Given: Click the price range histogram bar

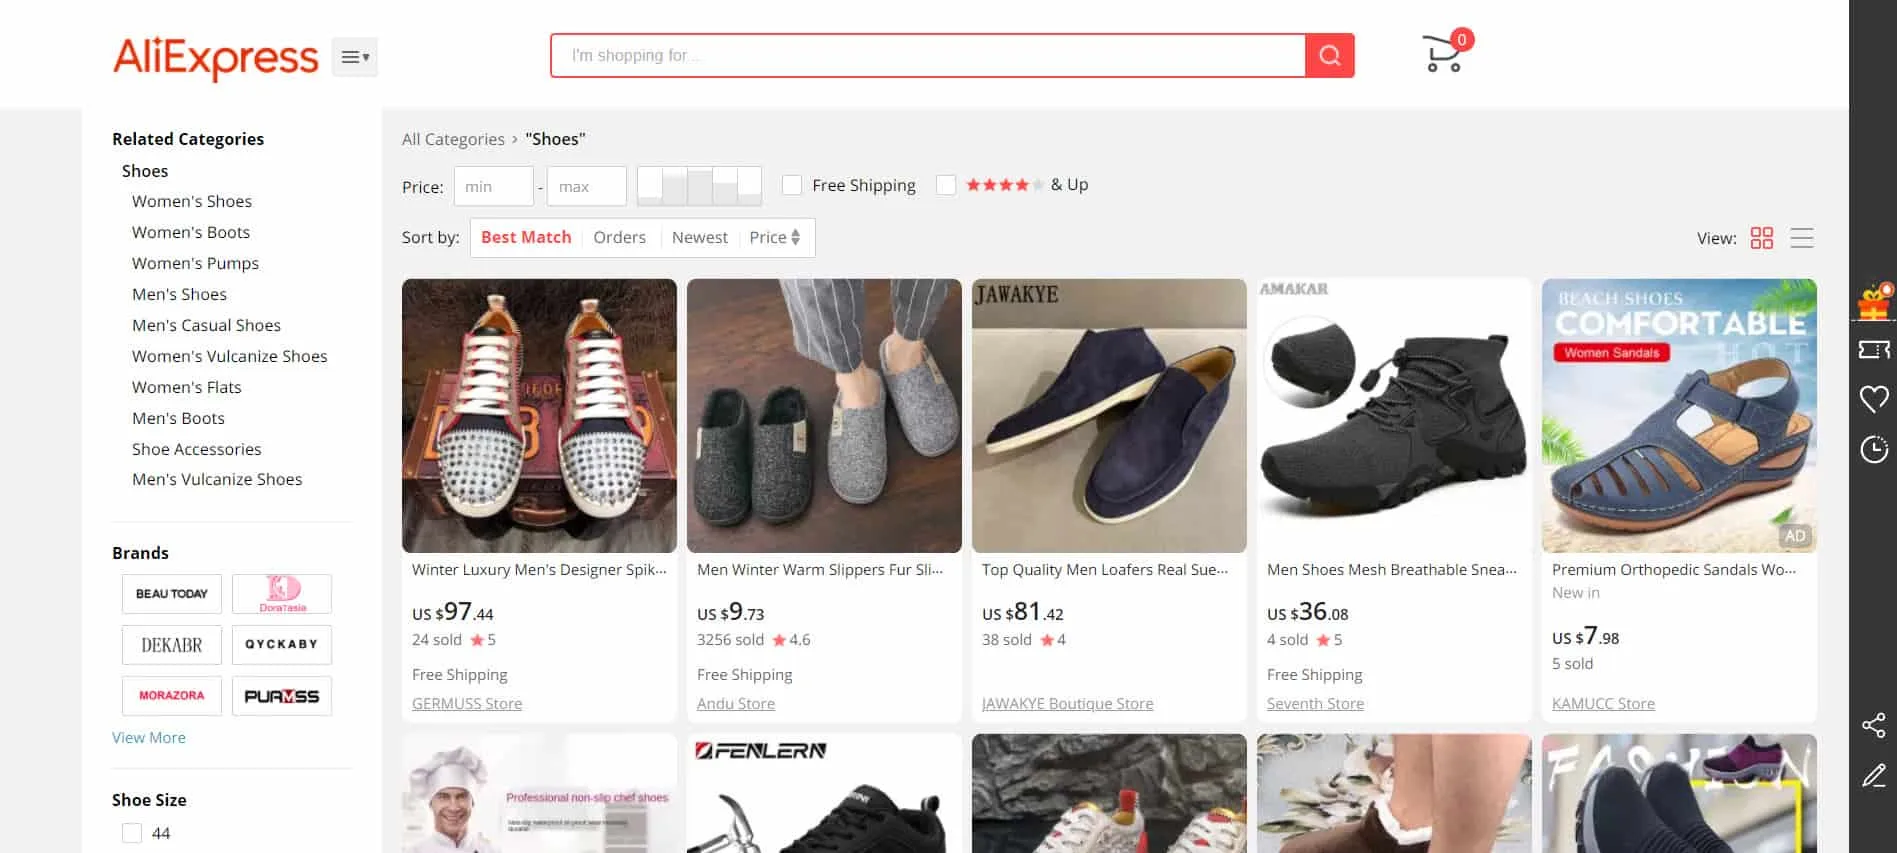Looking at the screenshot, I should (x=699, y=186).
